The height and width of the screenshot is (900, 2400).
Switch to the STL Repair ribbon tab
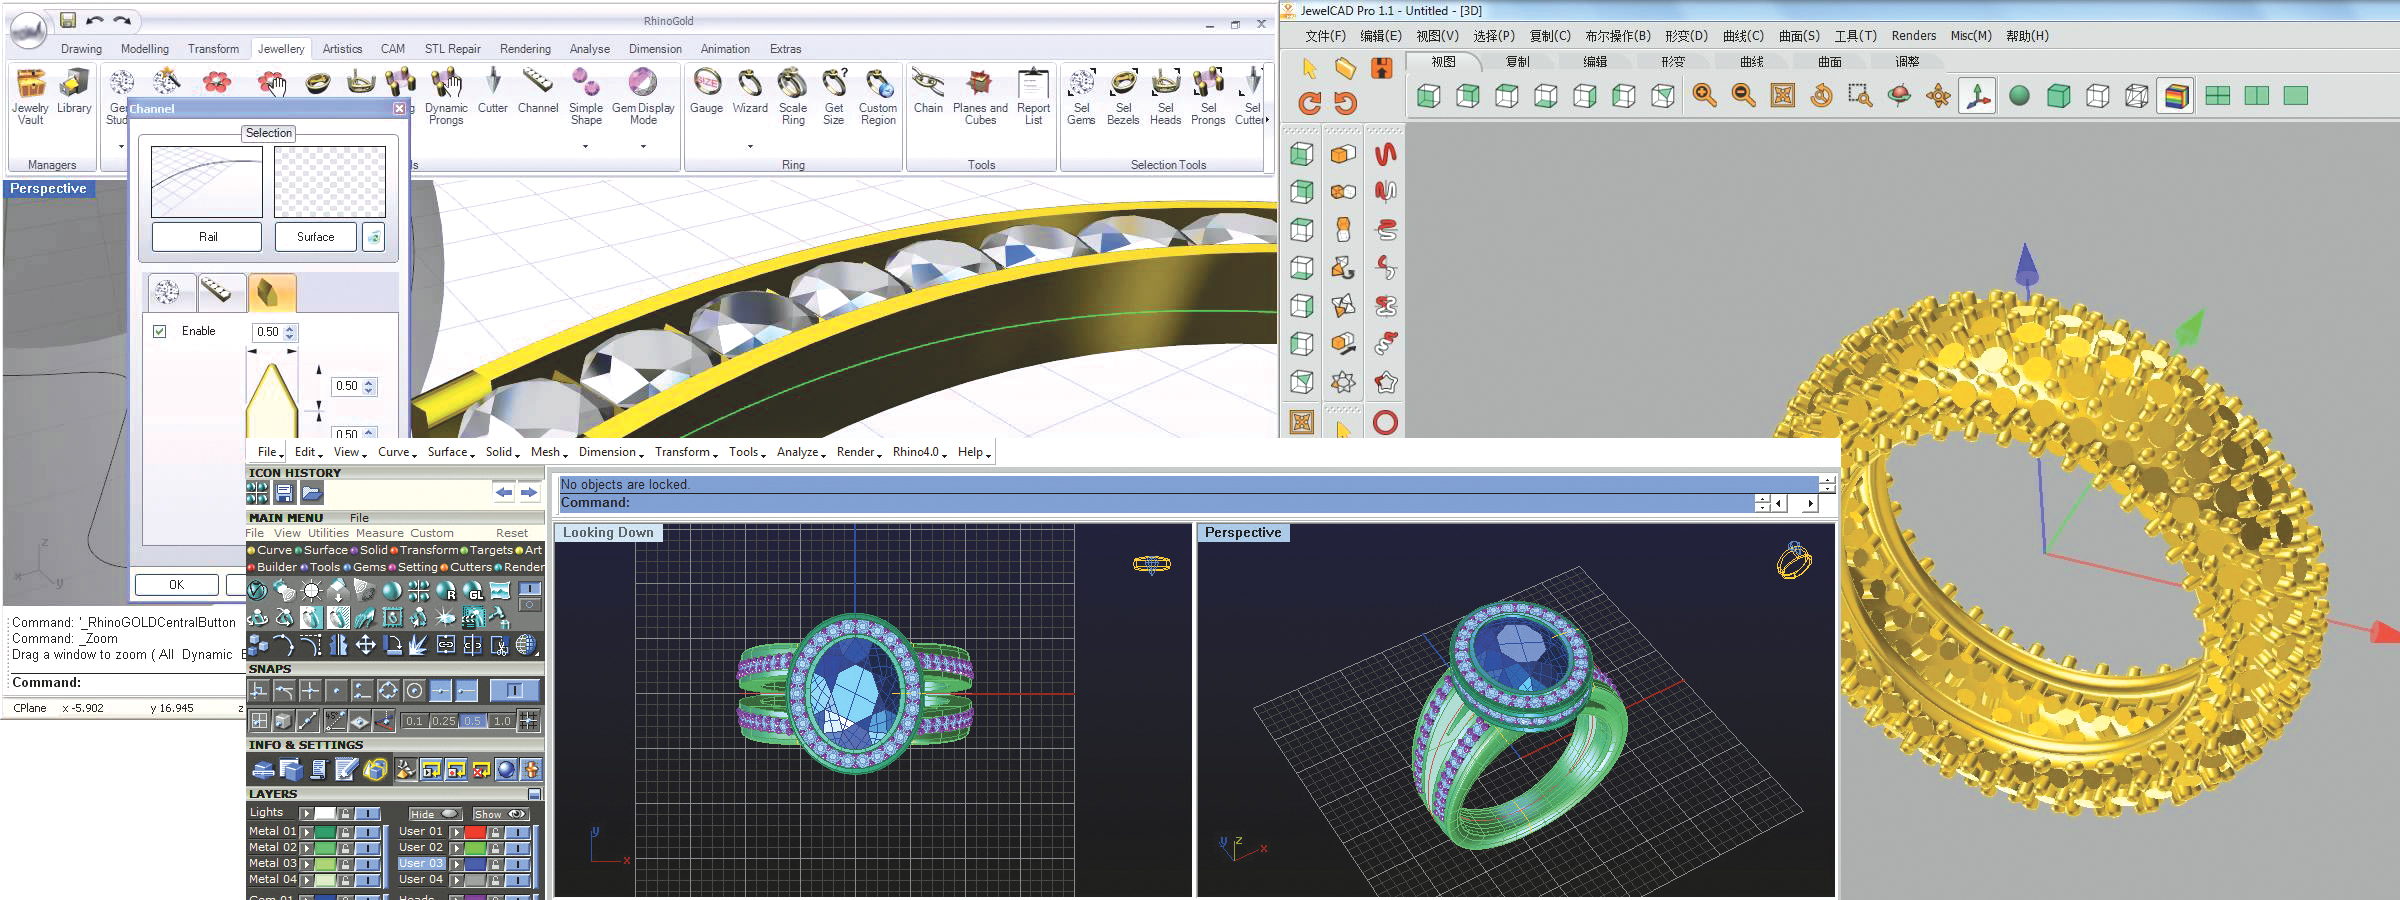click(452, 49)
